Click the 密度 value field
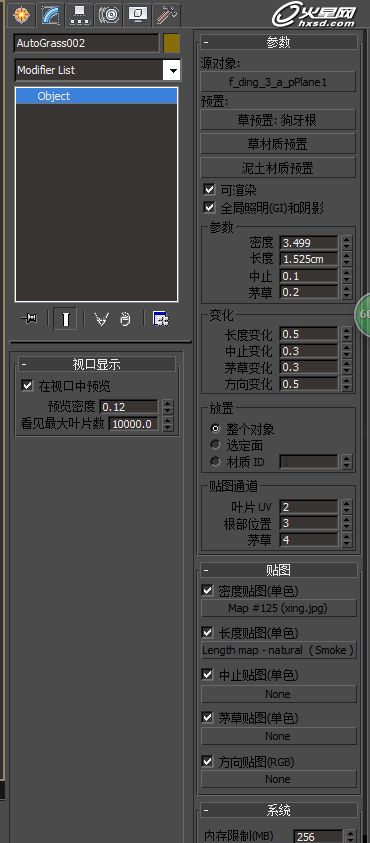Screen dimensions: 370x843 308,242
